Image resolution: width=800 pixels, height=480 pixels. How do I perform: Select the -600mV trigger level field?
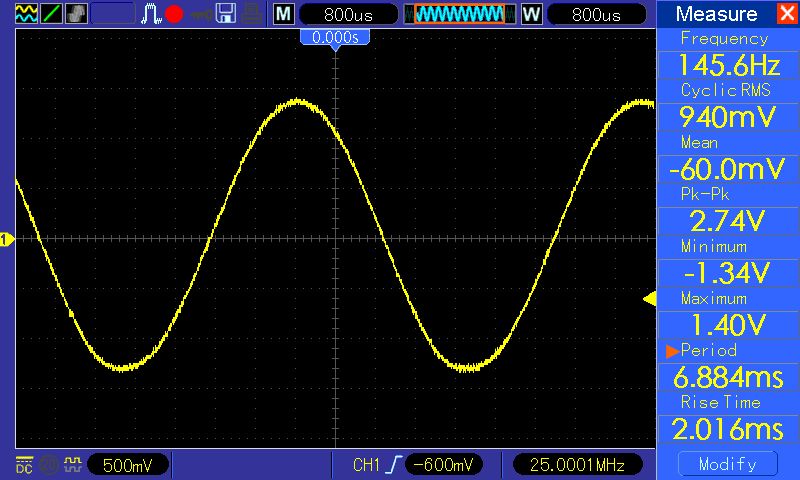pyautogui.click(x=443, y=465)
